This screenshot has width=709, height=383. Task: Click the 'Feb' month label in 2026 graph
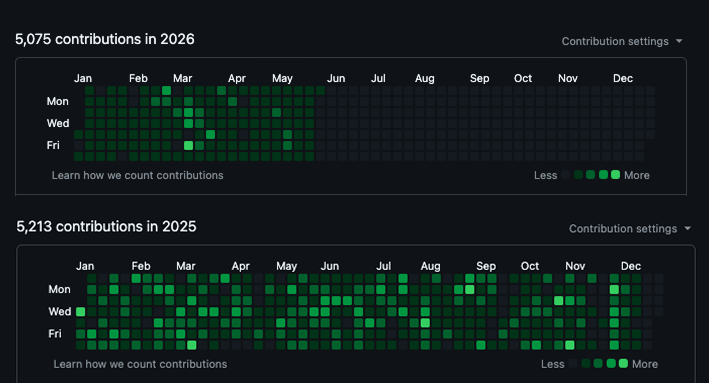tap(138, 78)
